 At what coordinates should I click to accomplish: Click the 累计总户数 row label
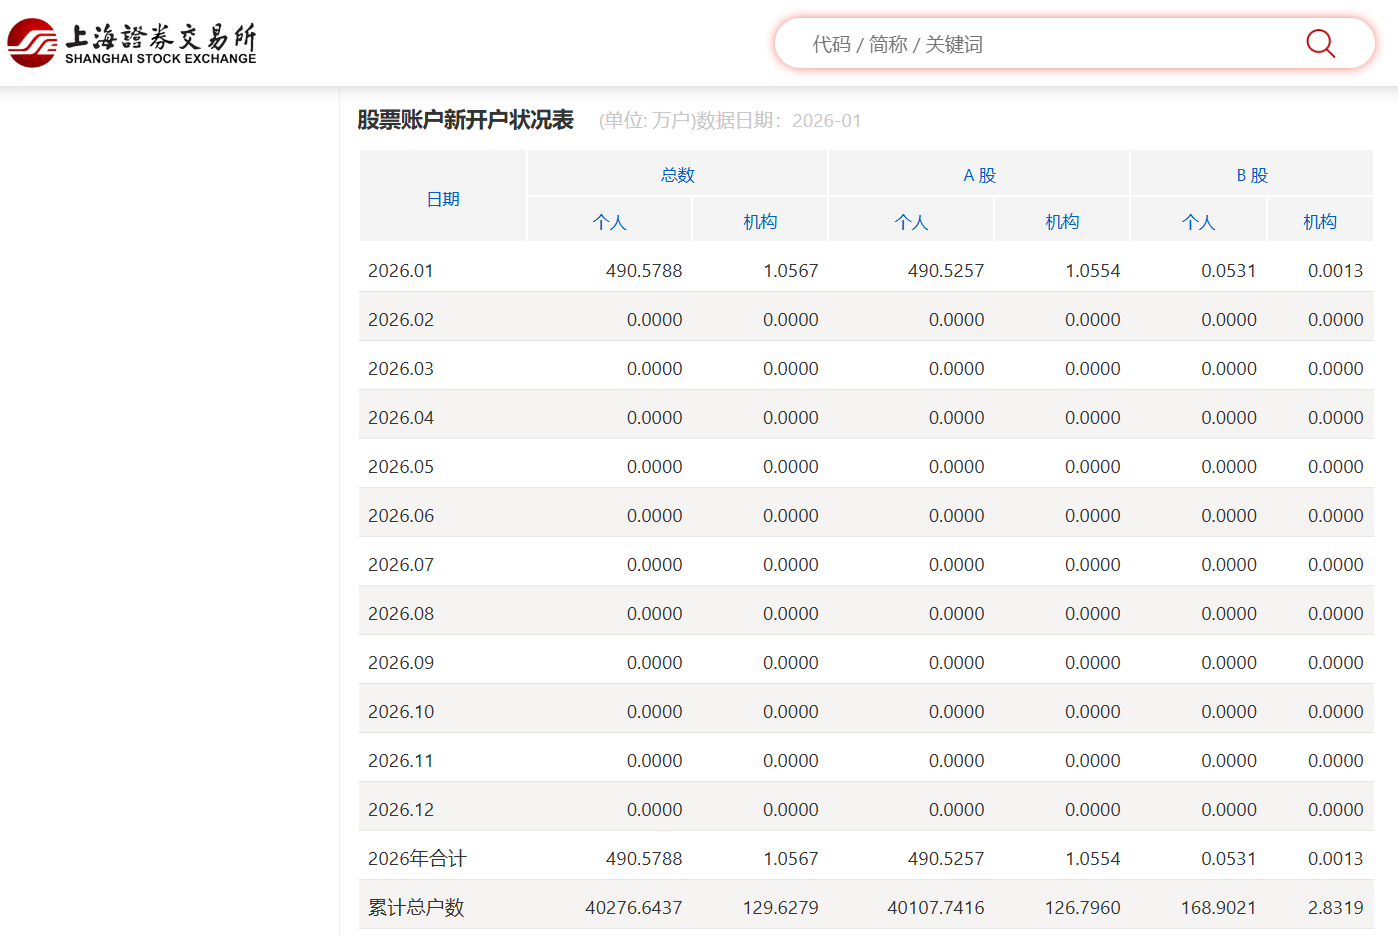416,908
